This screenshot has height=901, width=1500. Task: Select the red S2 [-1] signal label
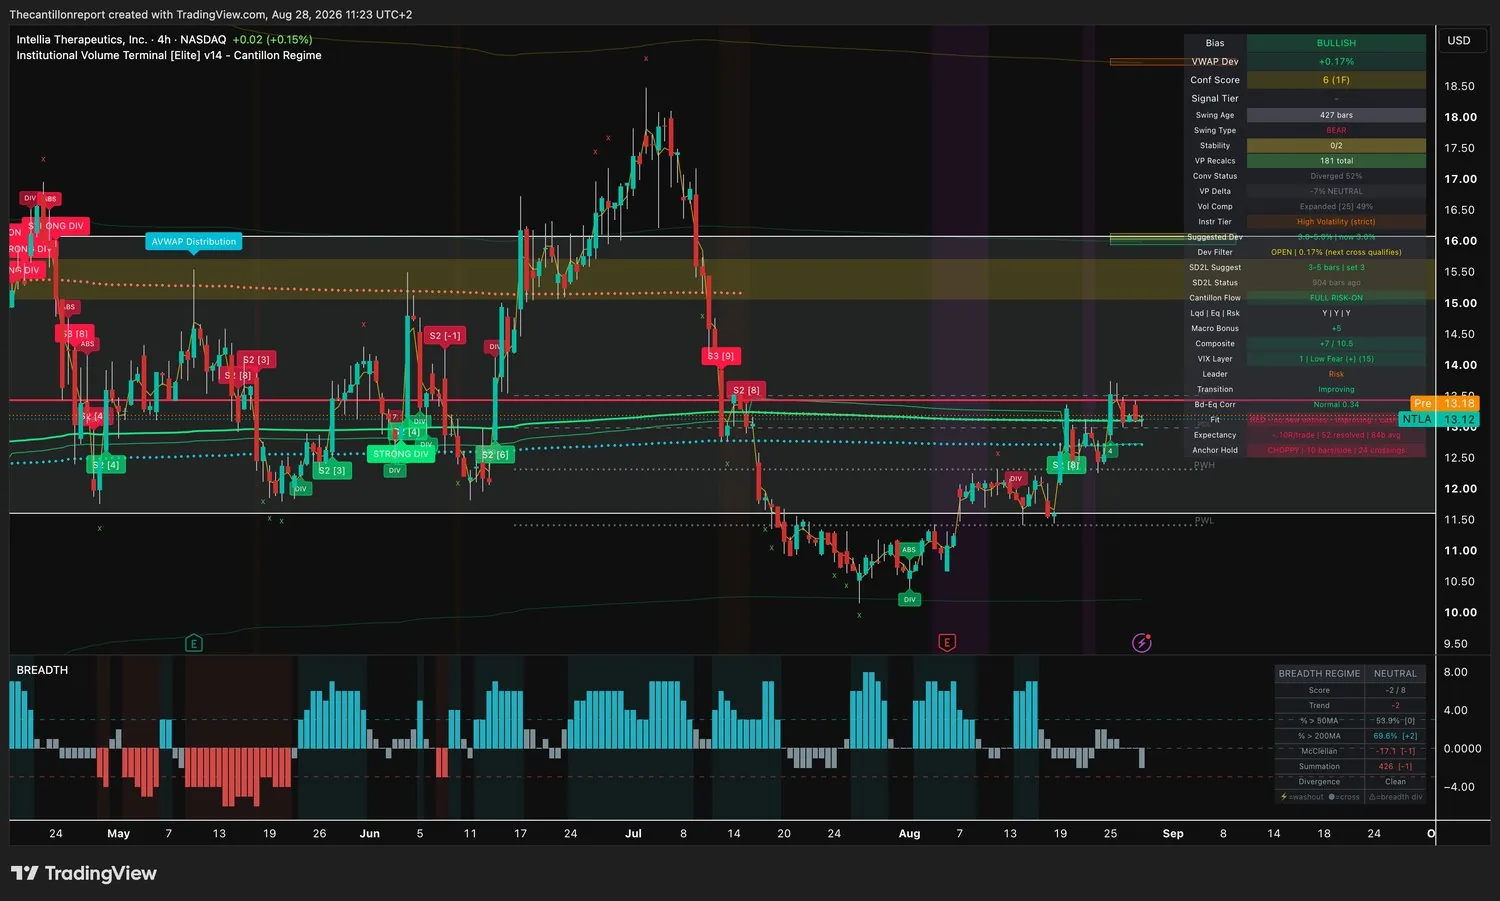pyautogui.click(x=445, y=336)
